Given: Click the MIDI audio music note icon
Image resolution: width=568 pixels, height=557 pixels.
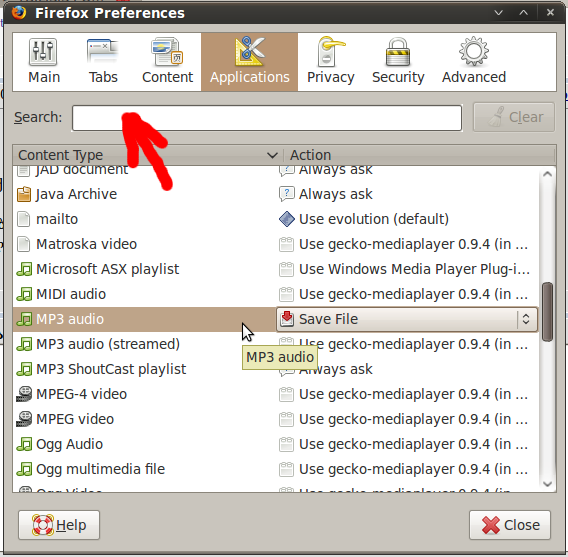Looking at the screenshot, I should [x=24, y=294].
